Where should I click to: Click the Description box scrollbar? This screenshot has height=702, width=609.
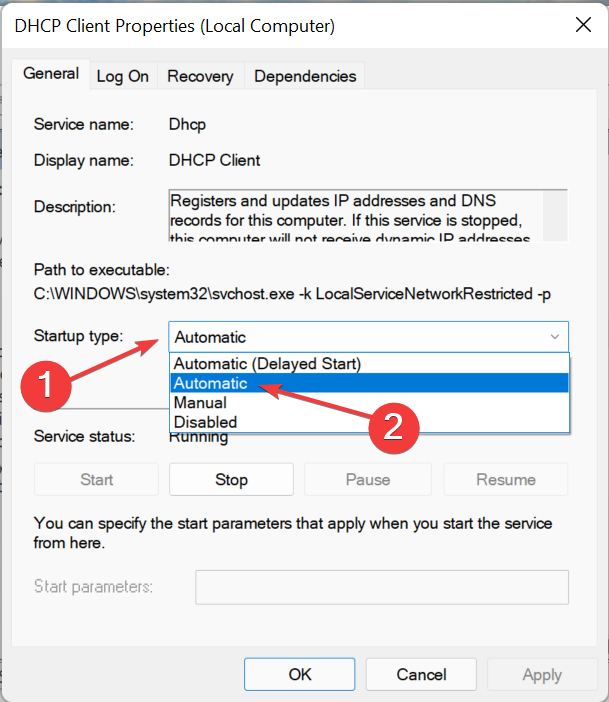559,215
